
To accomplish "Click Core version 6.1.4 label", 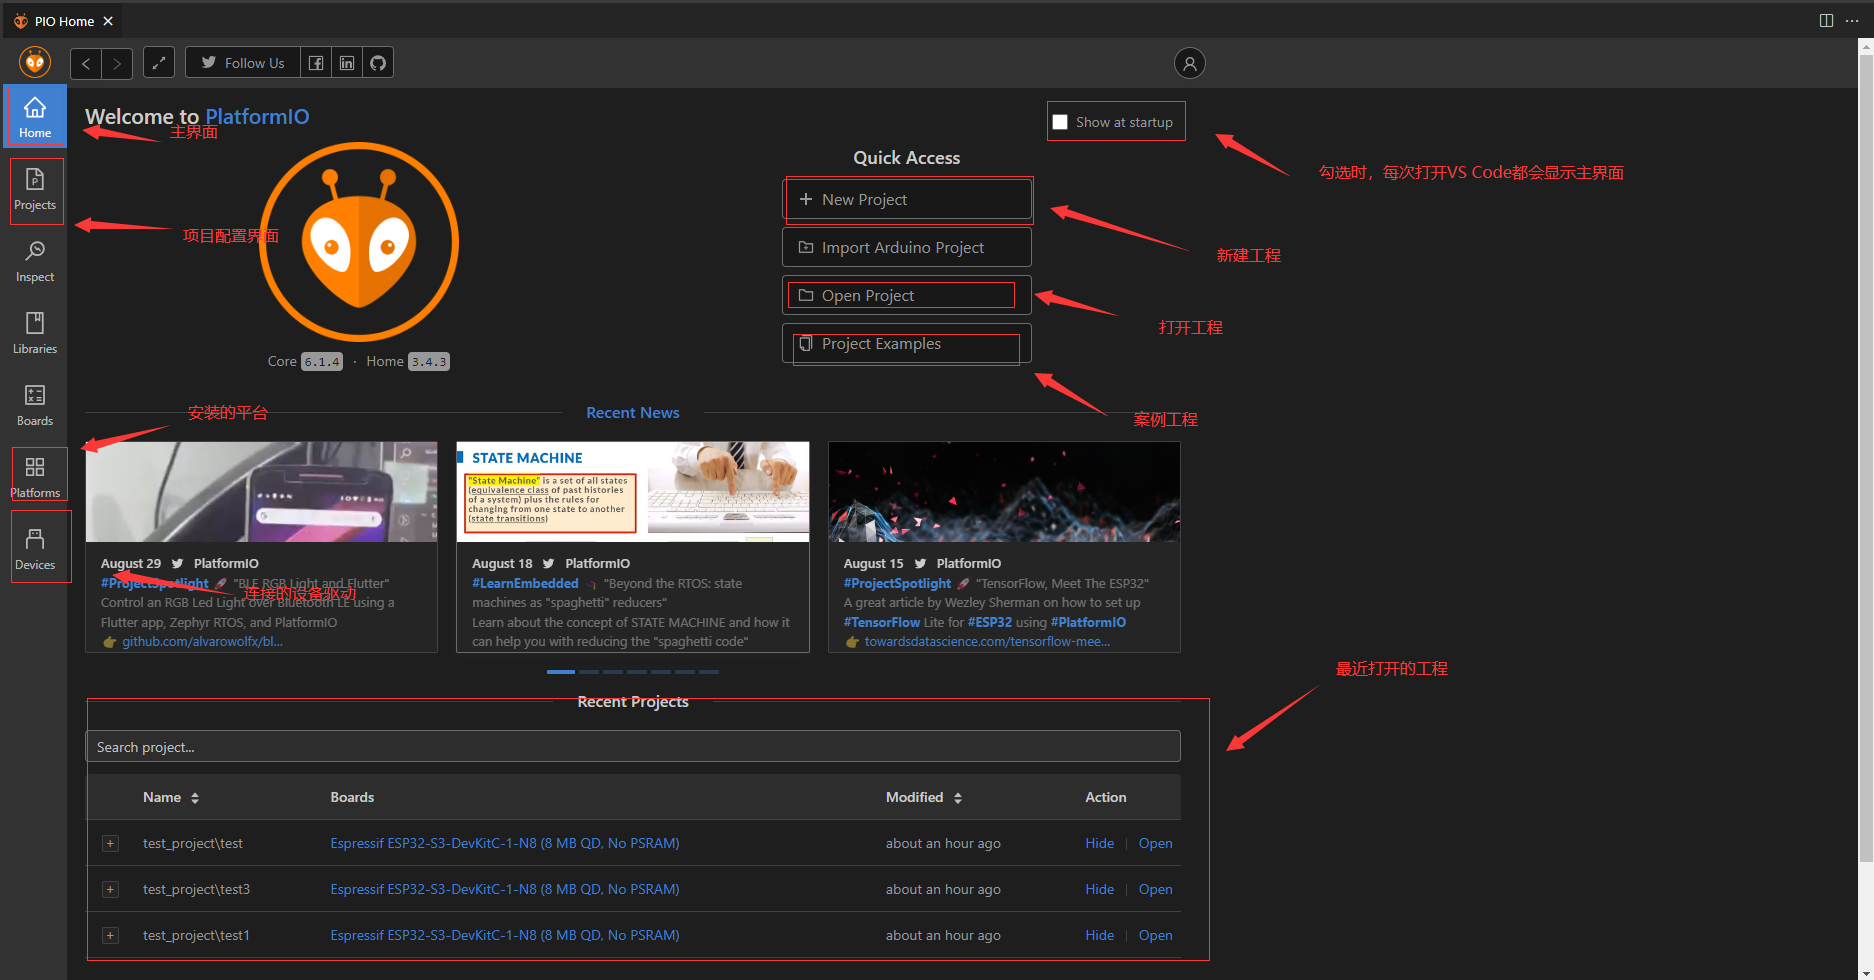I will pyautogui.click(x=322, y=362).
